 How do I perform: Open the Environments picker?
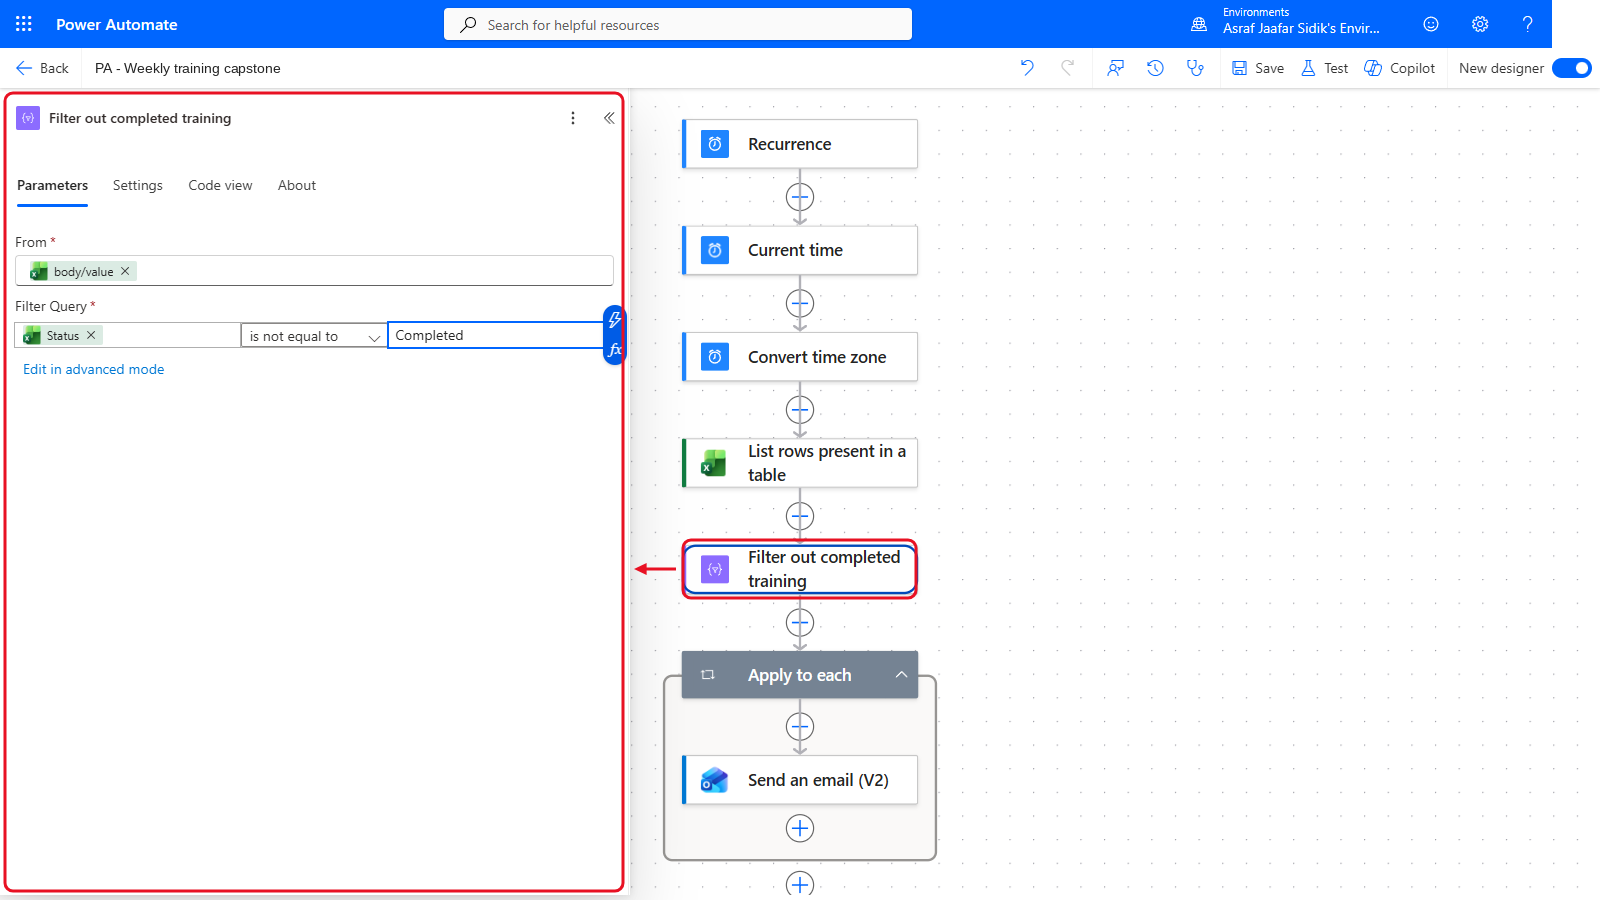click(x=1285, y=24)
